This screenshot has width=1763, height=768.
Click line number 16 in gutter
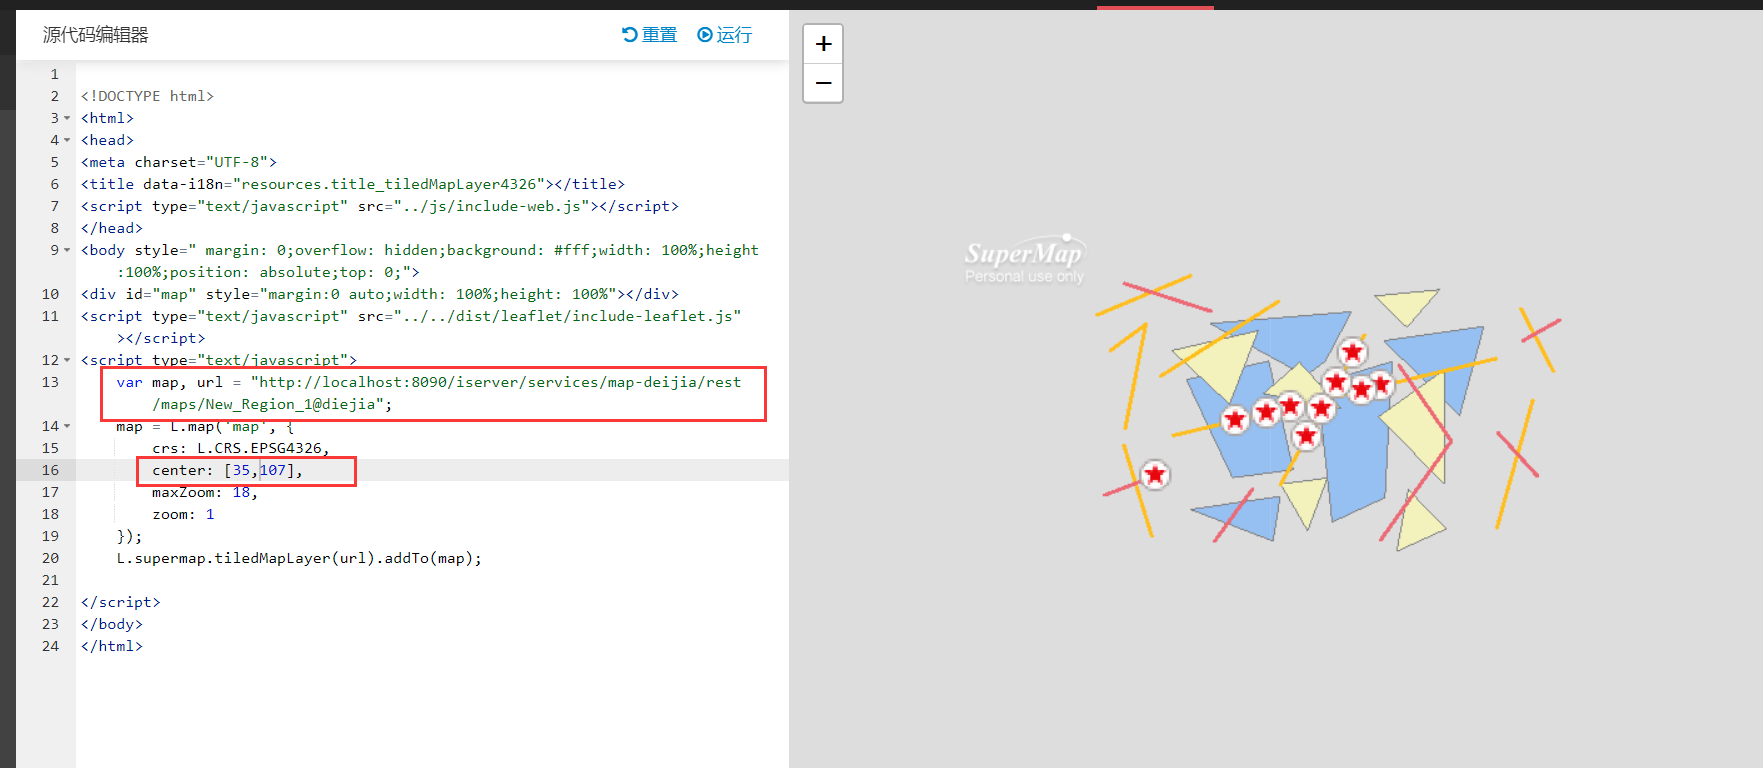(x=50, y=470)
